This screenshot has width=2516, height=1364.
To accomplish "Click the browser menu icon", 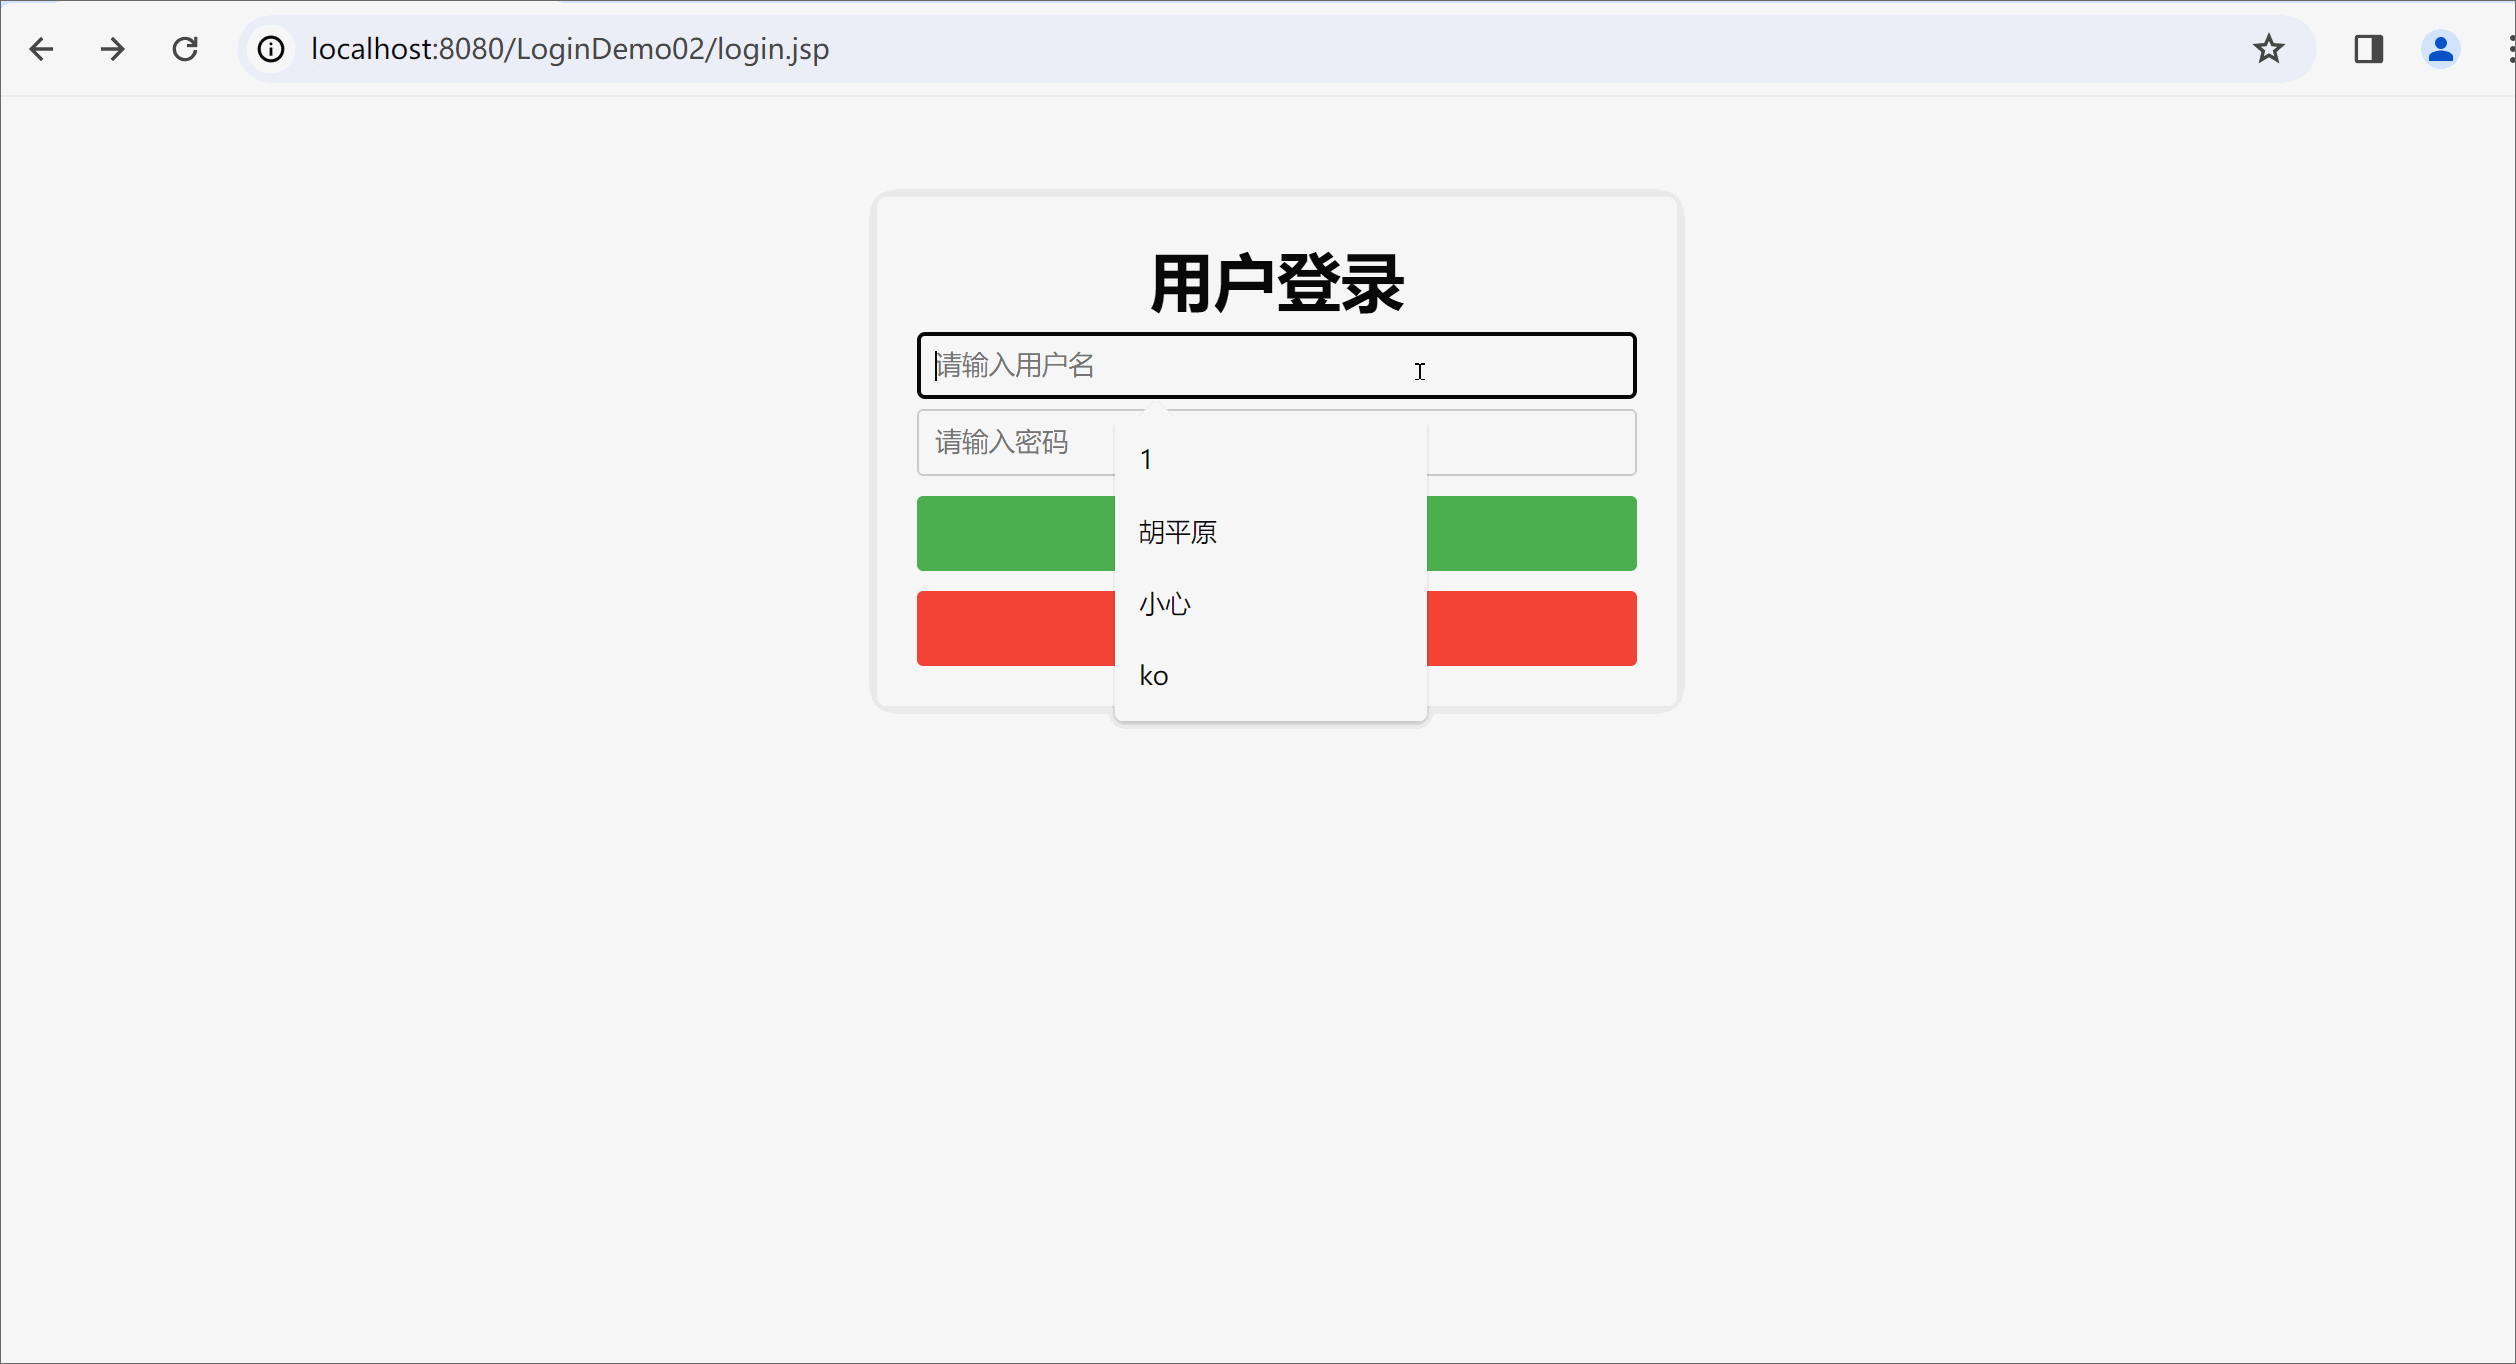I will (x=2506, y=49).
